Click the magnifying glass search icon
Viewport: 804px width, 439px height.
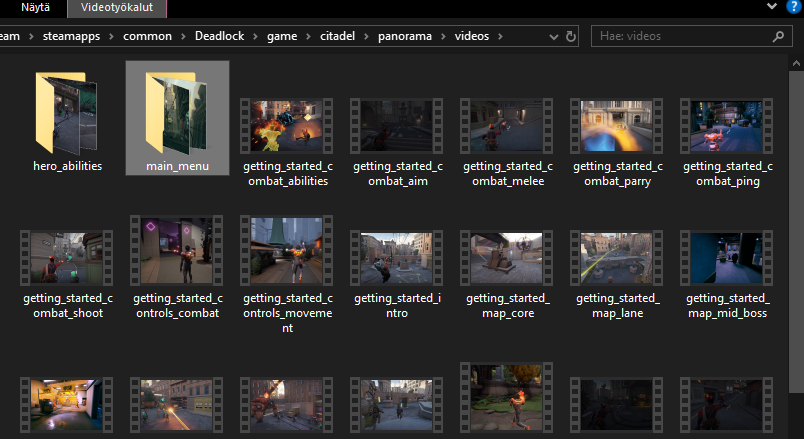tap(778, 36)
